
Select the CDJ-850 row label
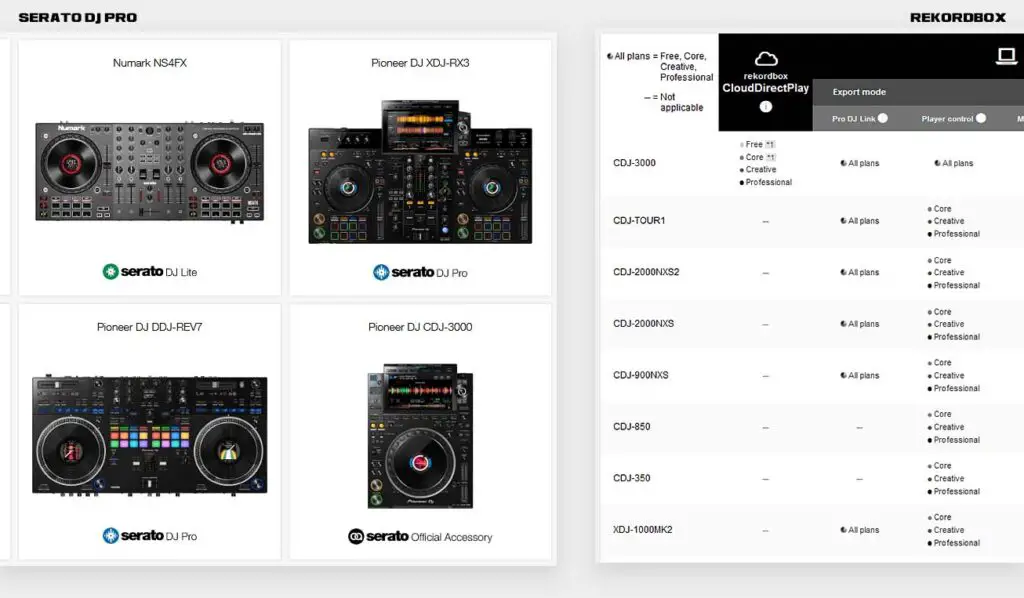click(632, 427)
